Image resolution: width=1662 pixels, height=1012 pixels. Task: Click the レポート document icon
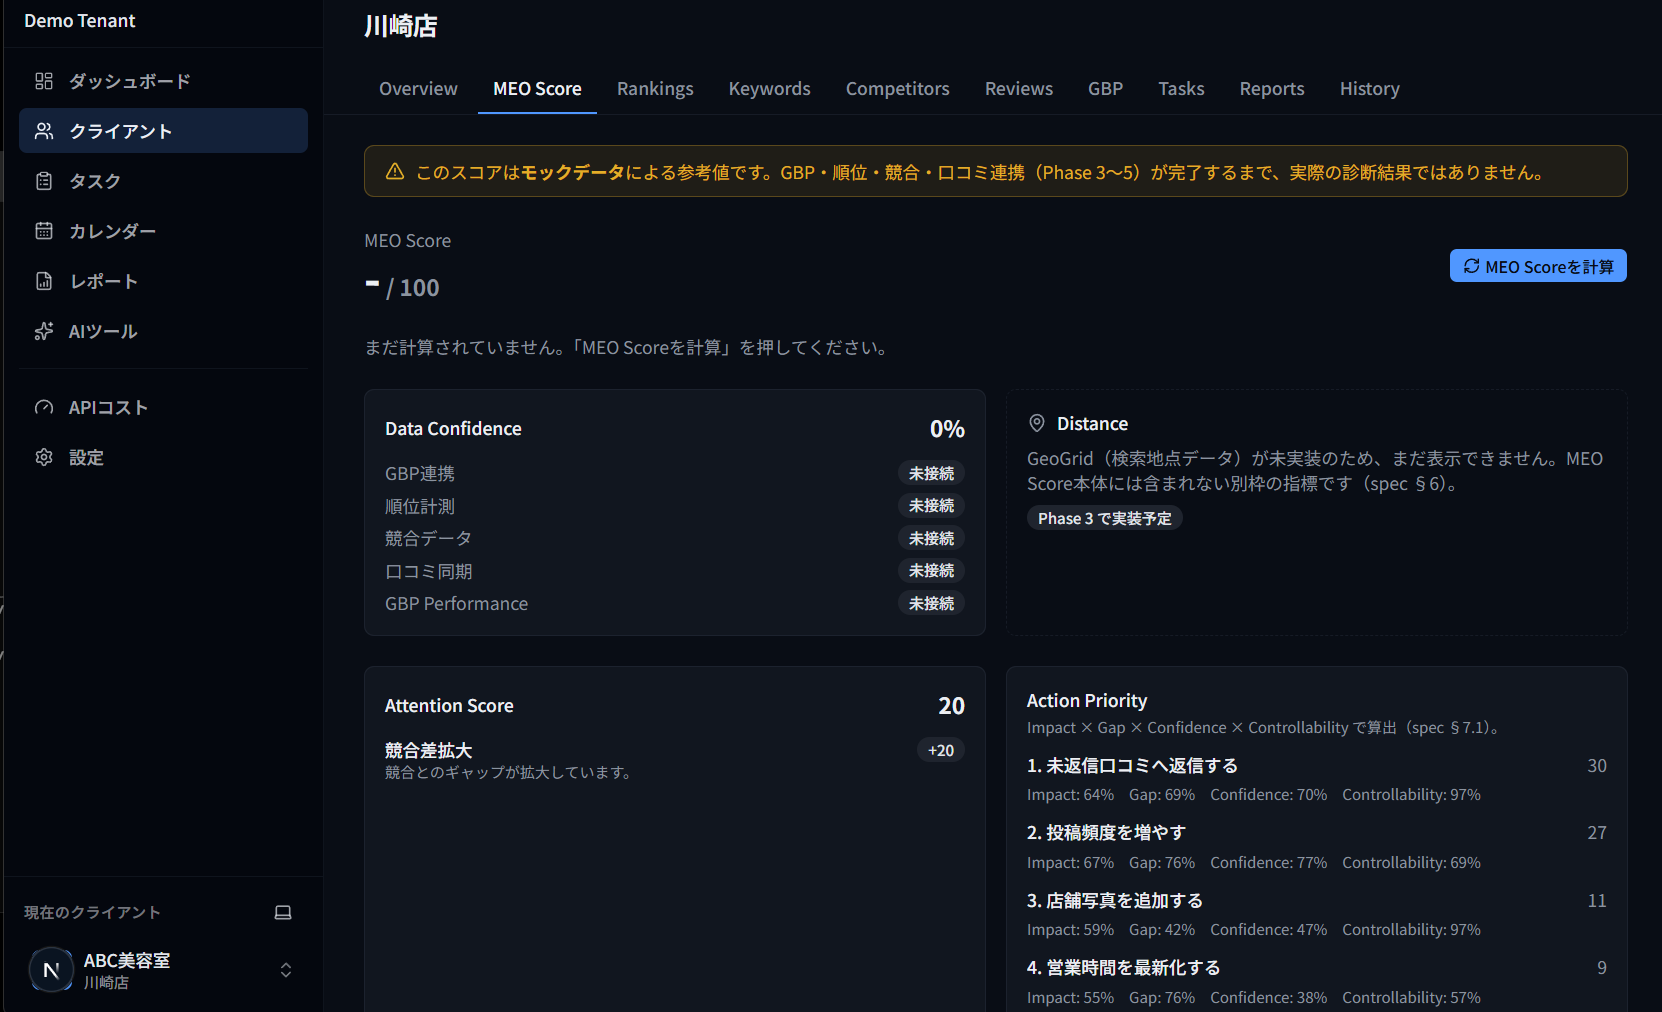44,281
